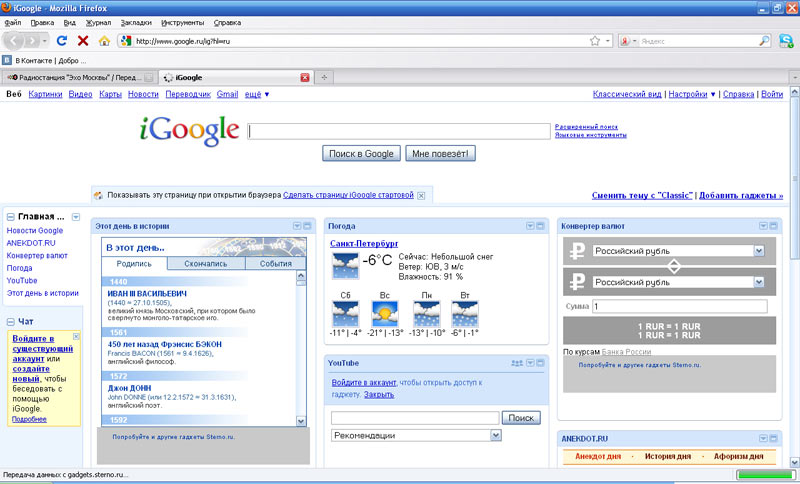Minimize the YouTube gadget
800x484 pixels.
coord(540,363)
